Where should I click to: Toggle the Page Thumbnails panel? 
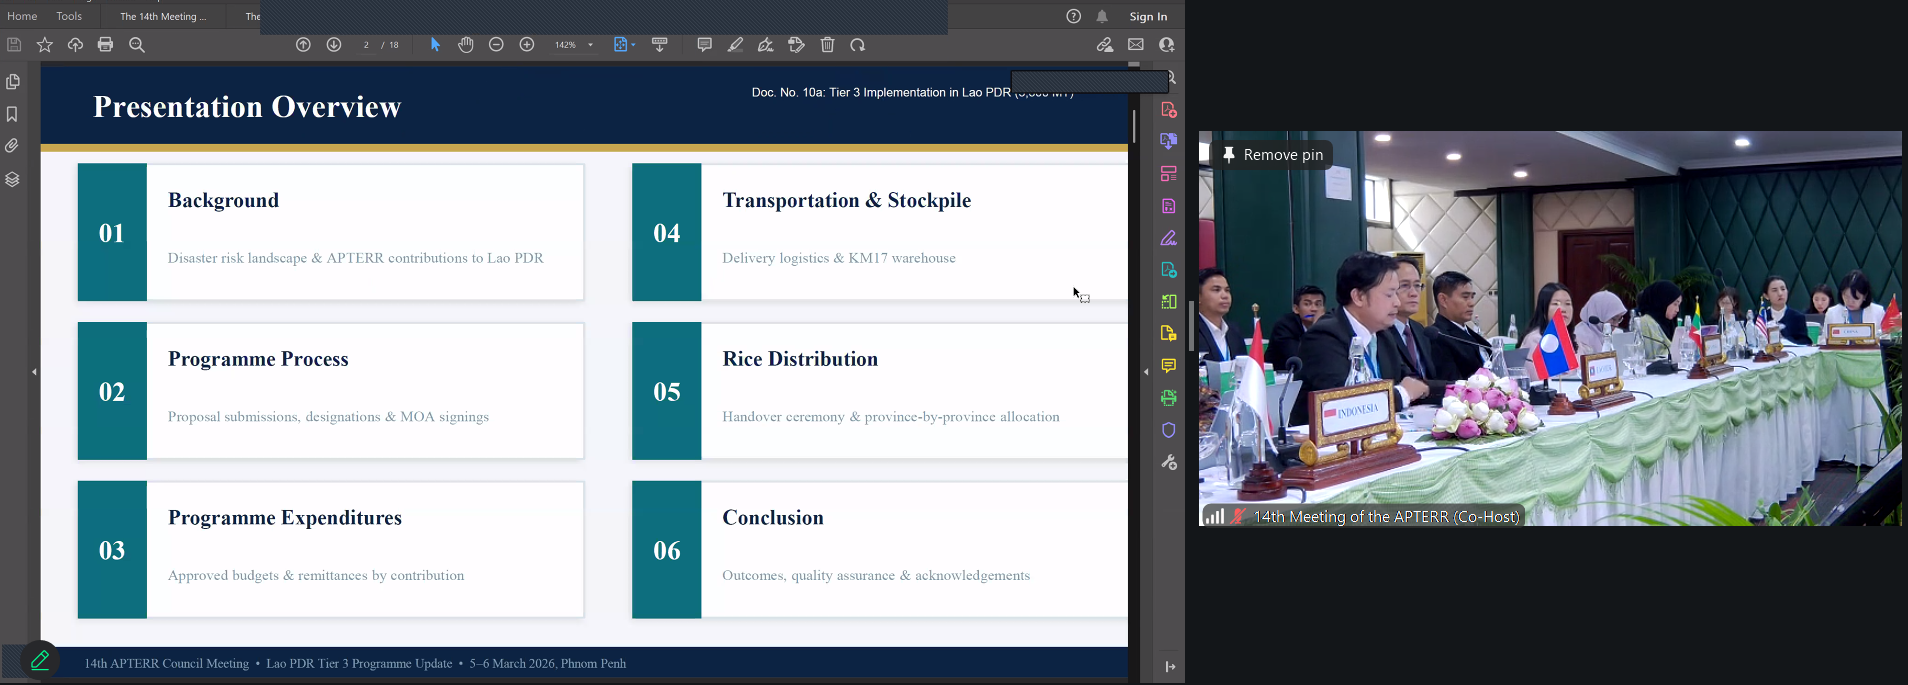(x=13, y=82)
